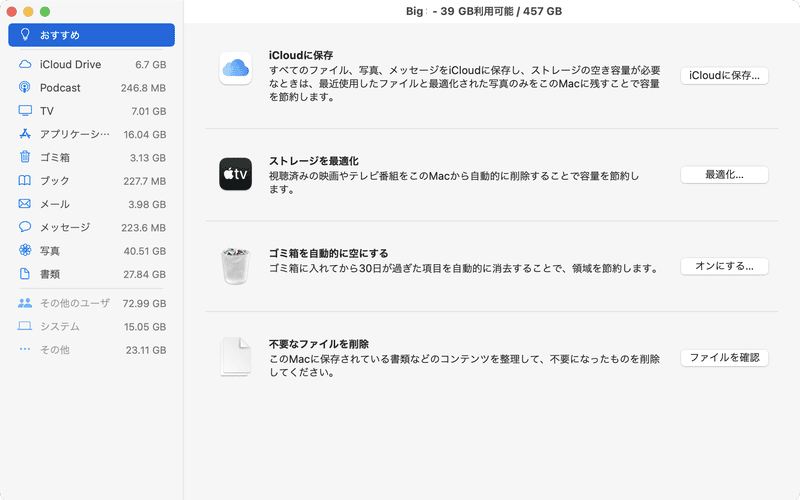The width and height of the screenshot is (800, 500).
Task: Click the 写真 flower icon
Action: pos(24,250)
